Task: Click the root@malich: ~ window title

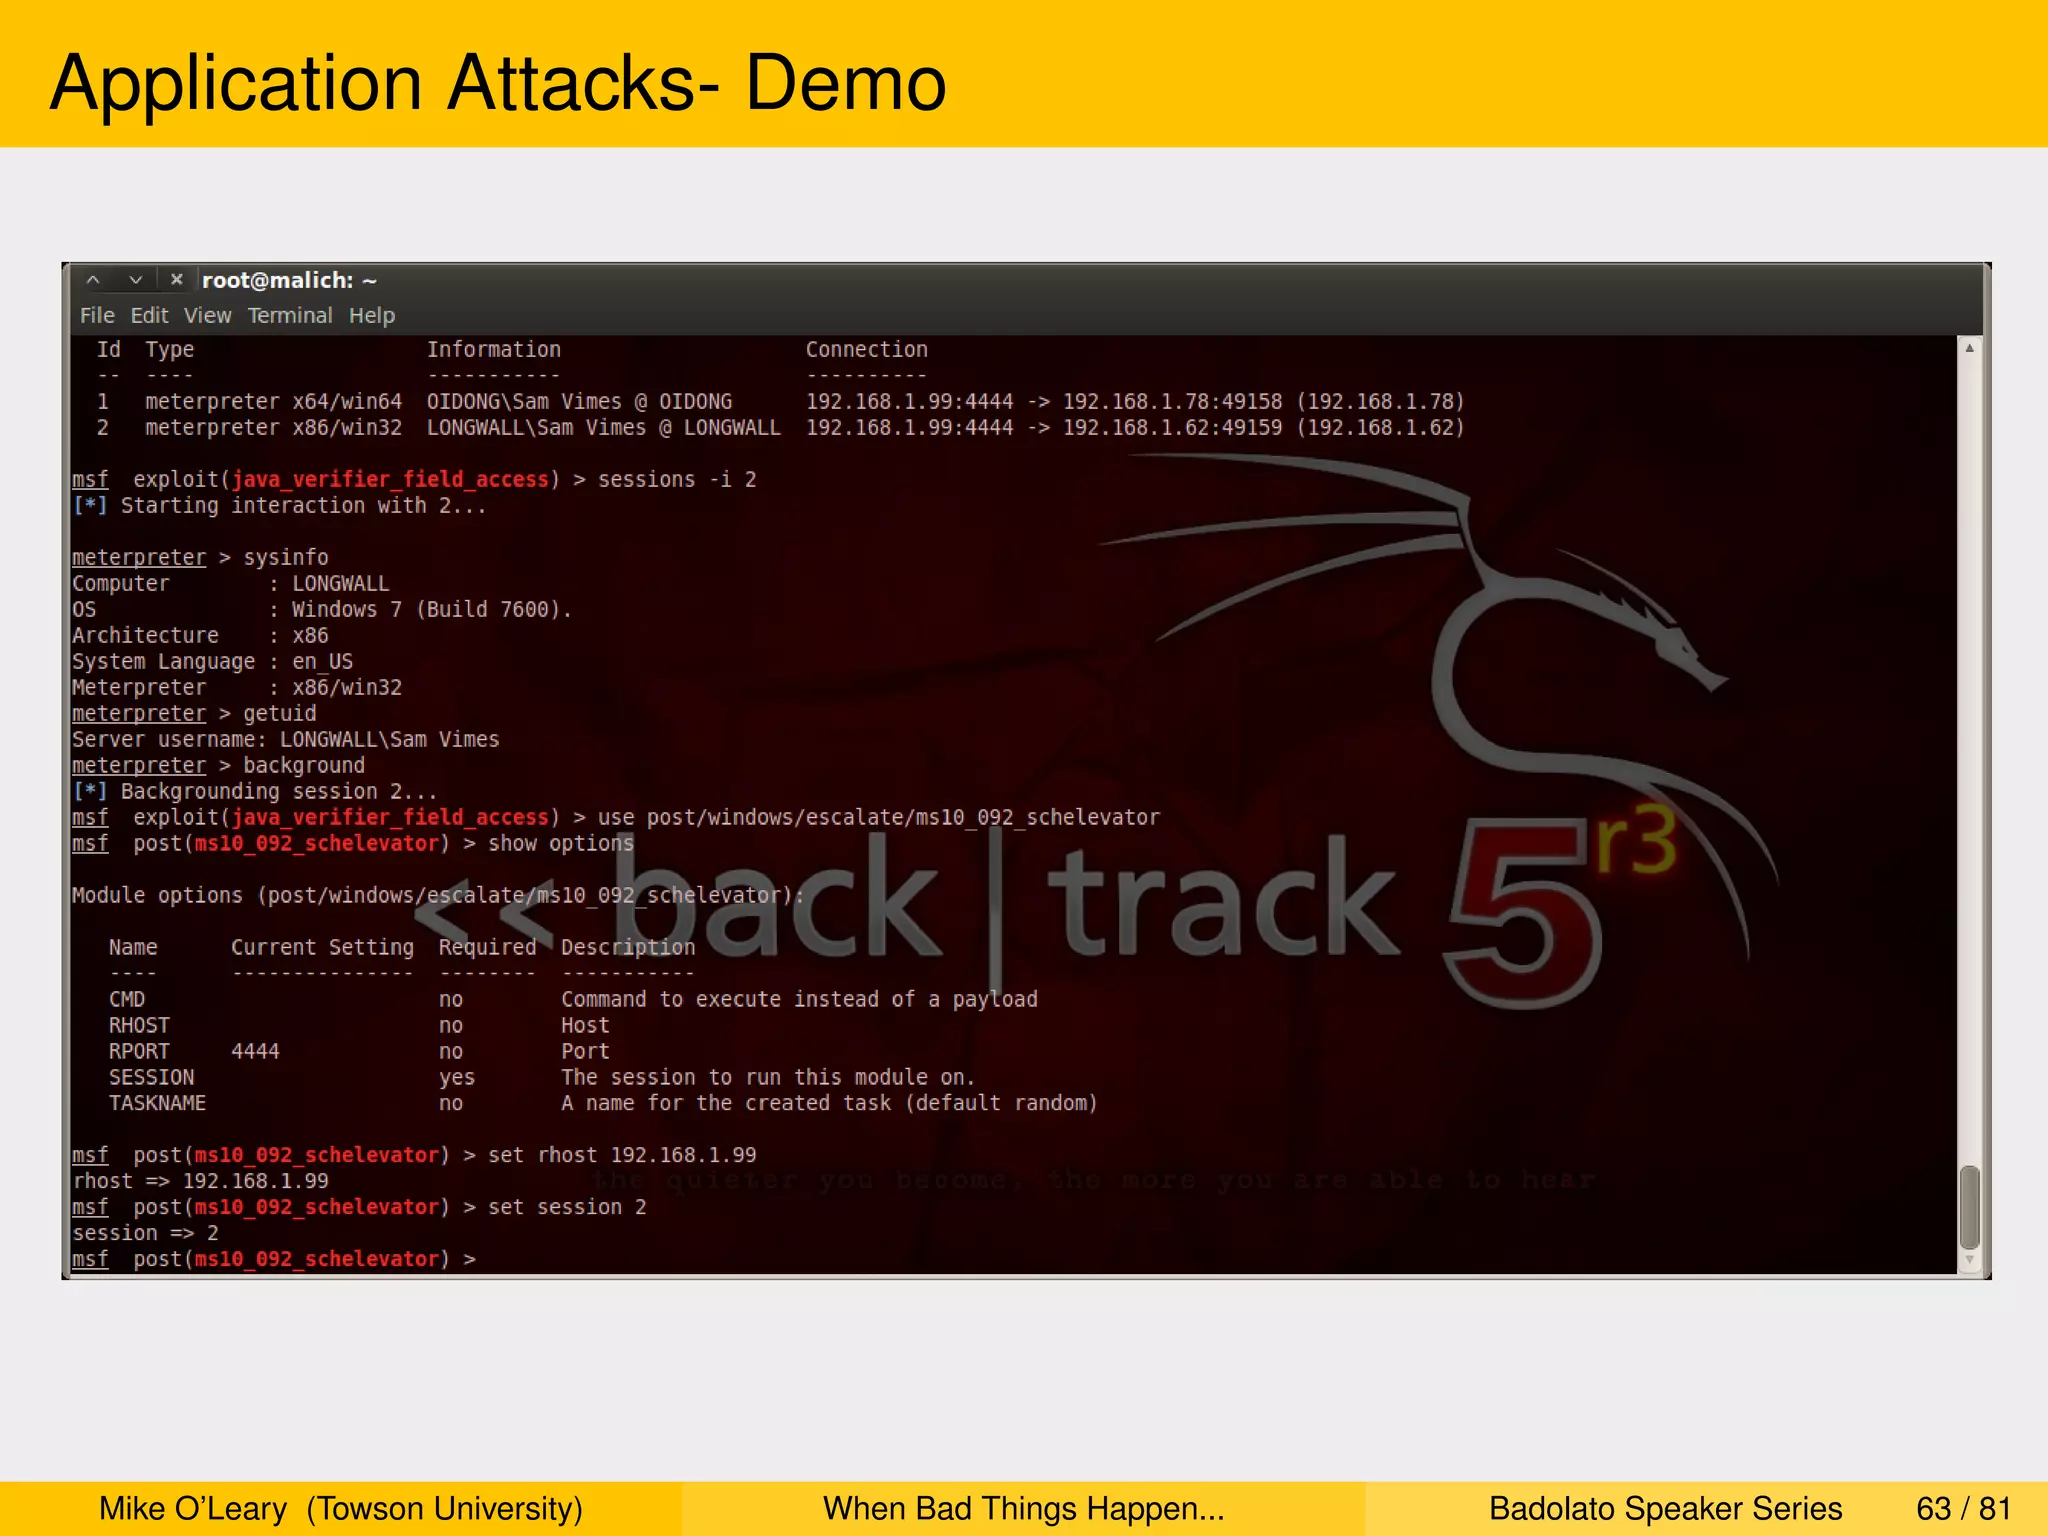Action: pos(289,281)
